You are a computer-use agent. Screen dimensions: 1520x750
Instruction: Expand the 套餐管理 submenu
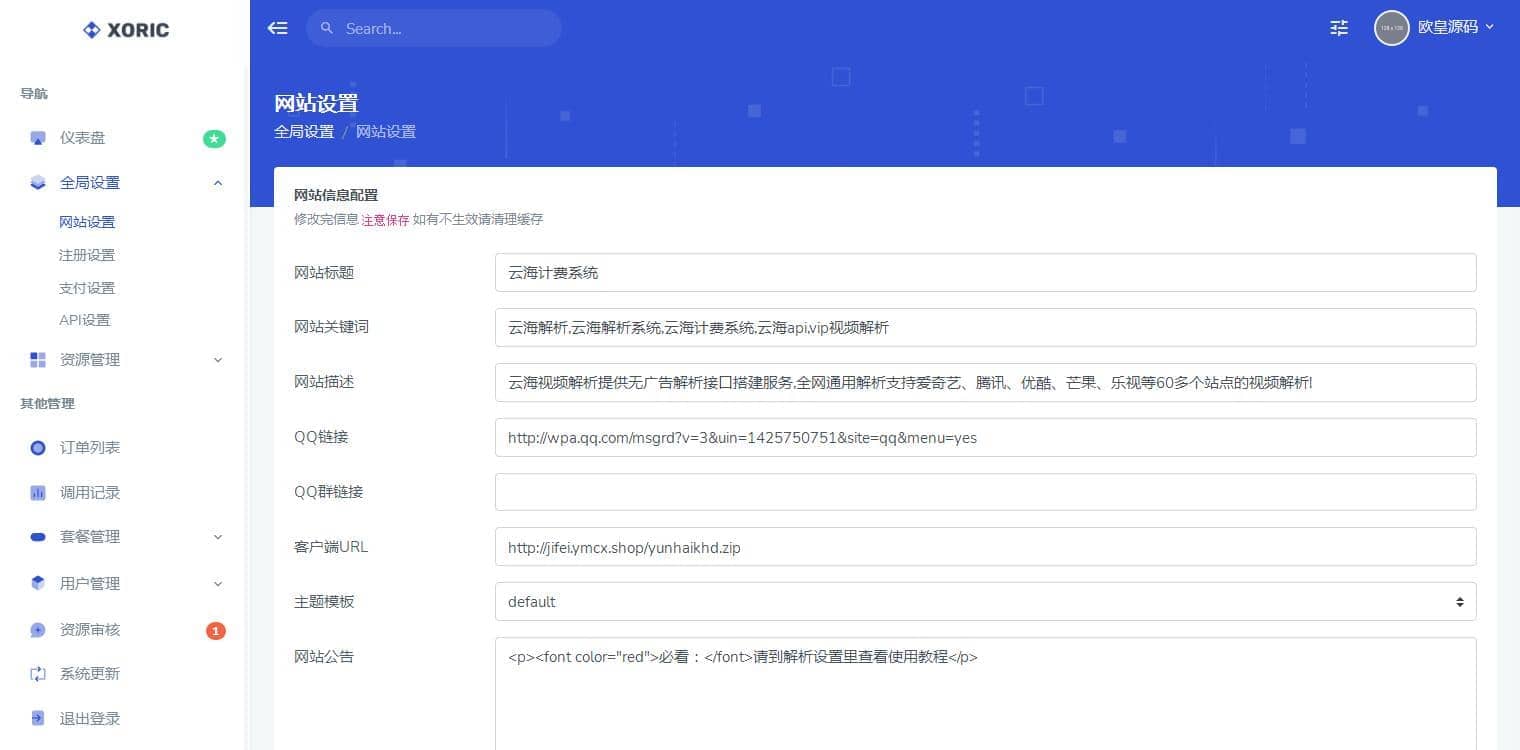(x=218, y=537)
